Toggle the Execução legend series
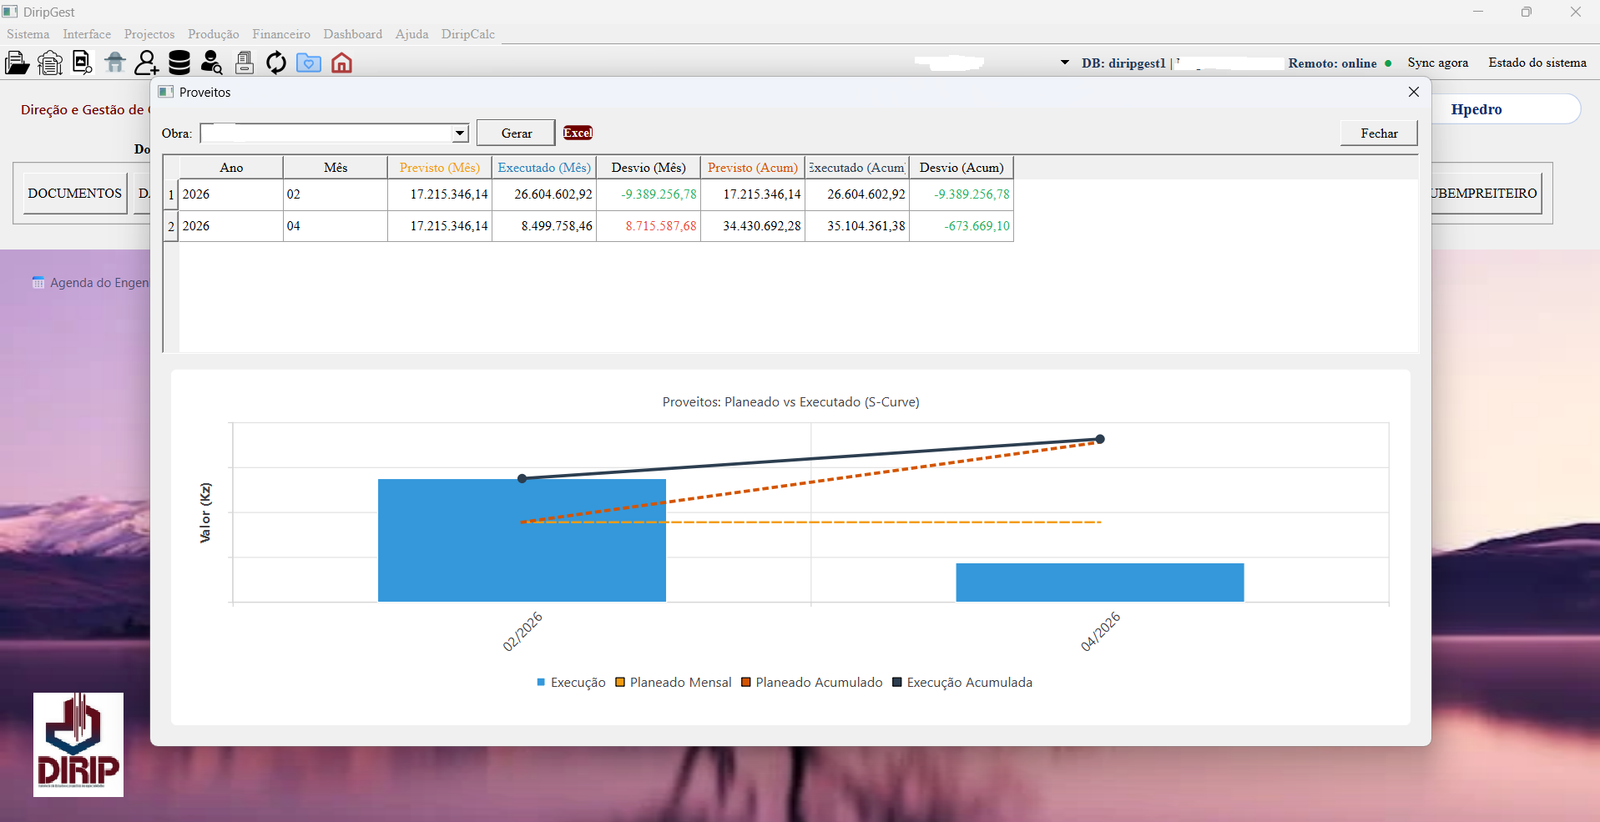 click(x=571, y=682)
